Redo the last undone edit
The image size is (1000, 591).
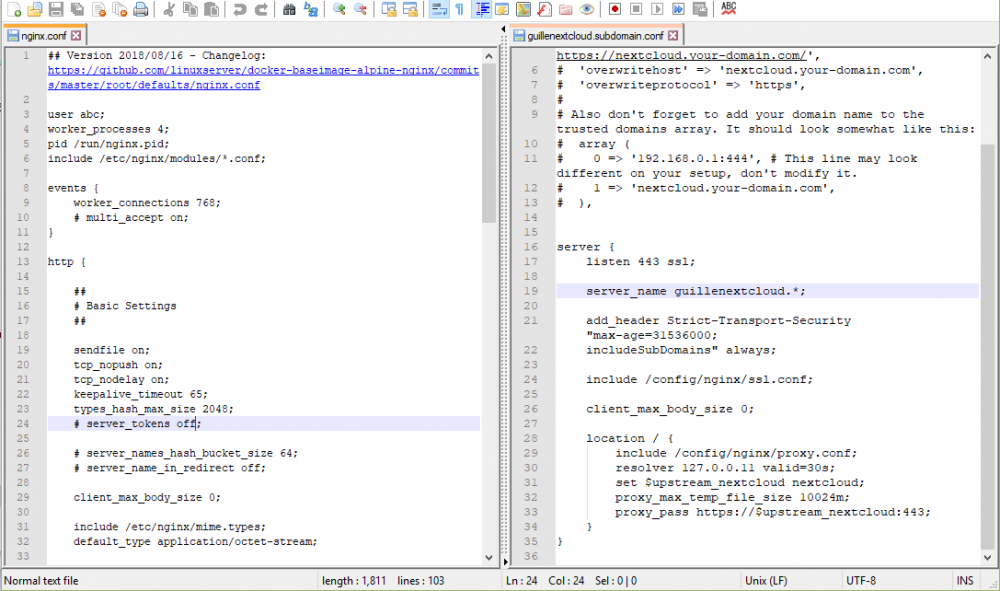pos(261,9)
